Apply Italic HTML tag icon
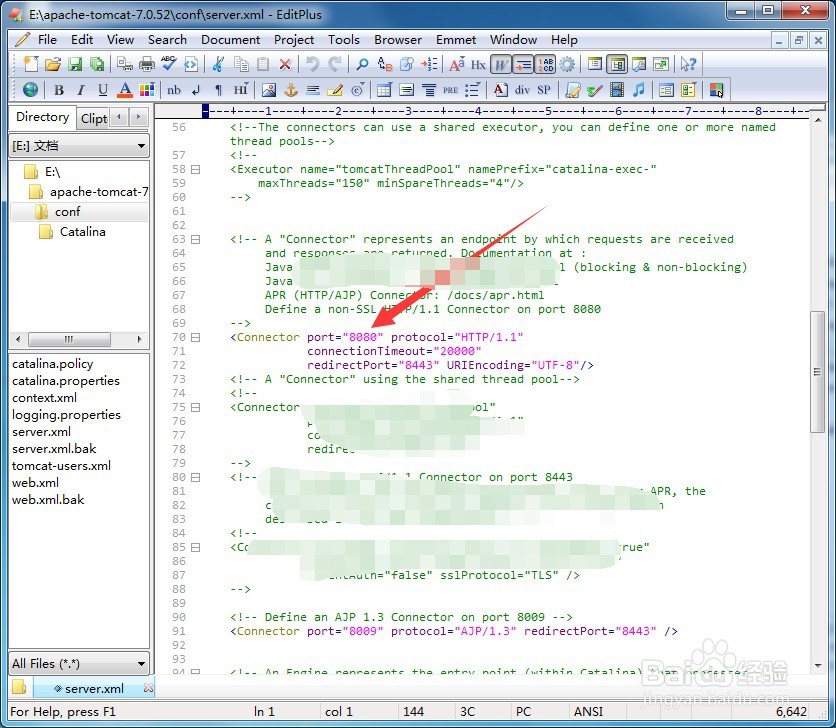 click(81, 90)
